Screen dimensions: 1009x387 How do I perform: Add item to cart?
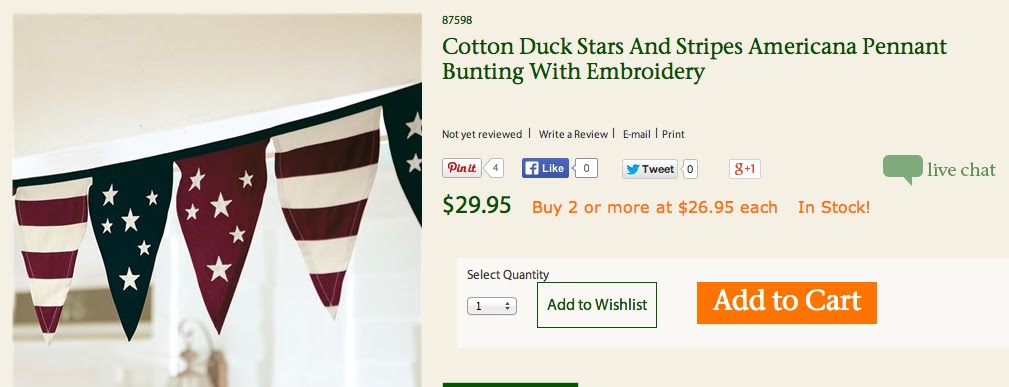(x=786, y=303)
